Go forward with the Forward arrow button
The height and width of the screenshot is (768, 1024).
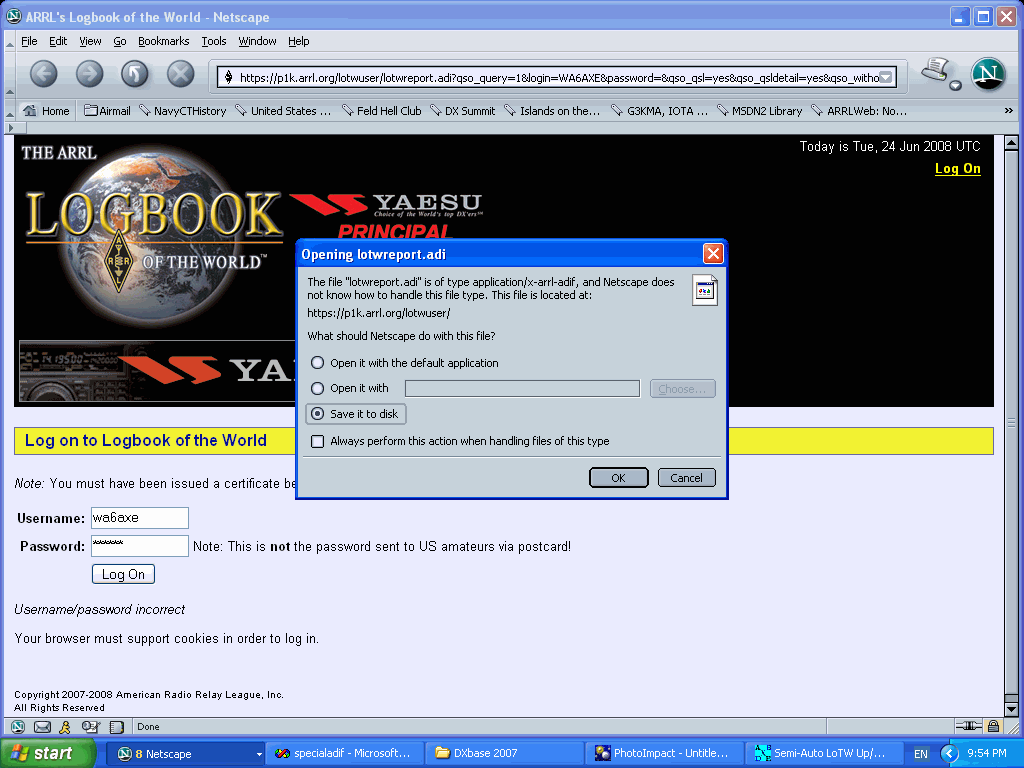click(89, 74)
